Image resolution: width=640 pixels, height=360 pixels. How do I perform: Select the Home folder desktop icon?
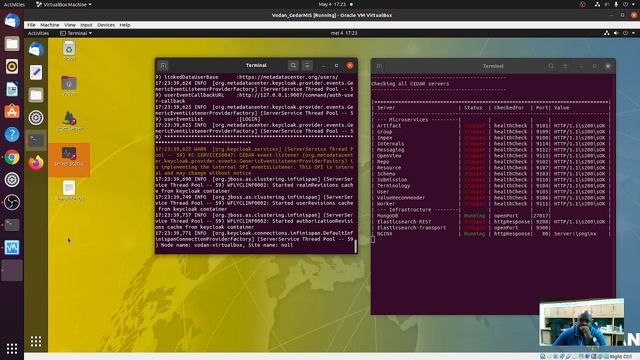point(69,86)
